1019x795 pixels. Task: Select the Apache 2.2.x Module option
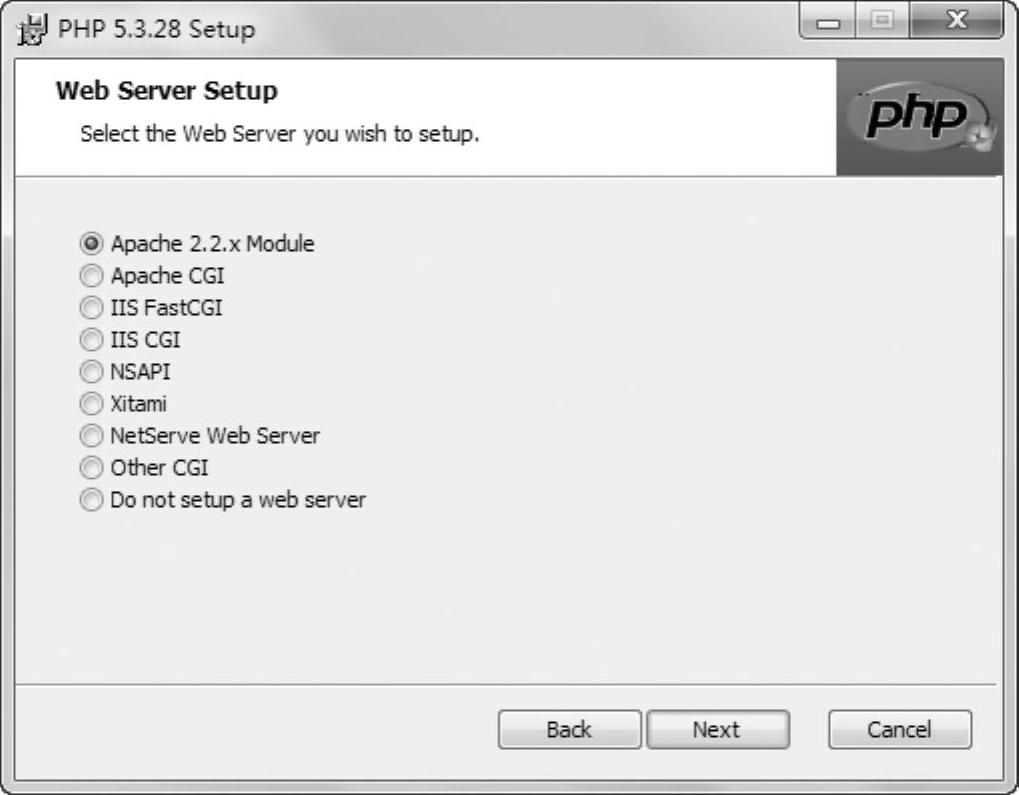click(91, 243)
